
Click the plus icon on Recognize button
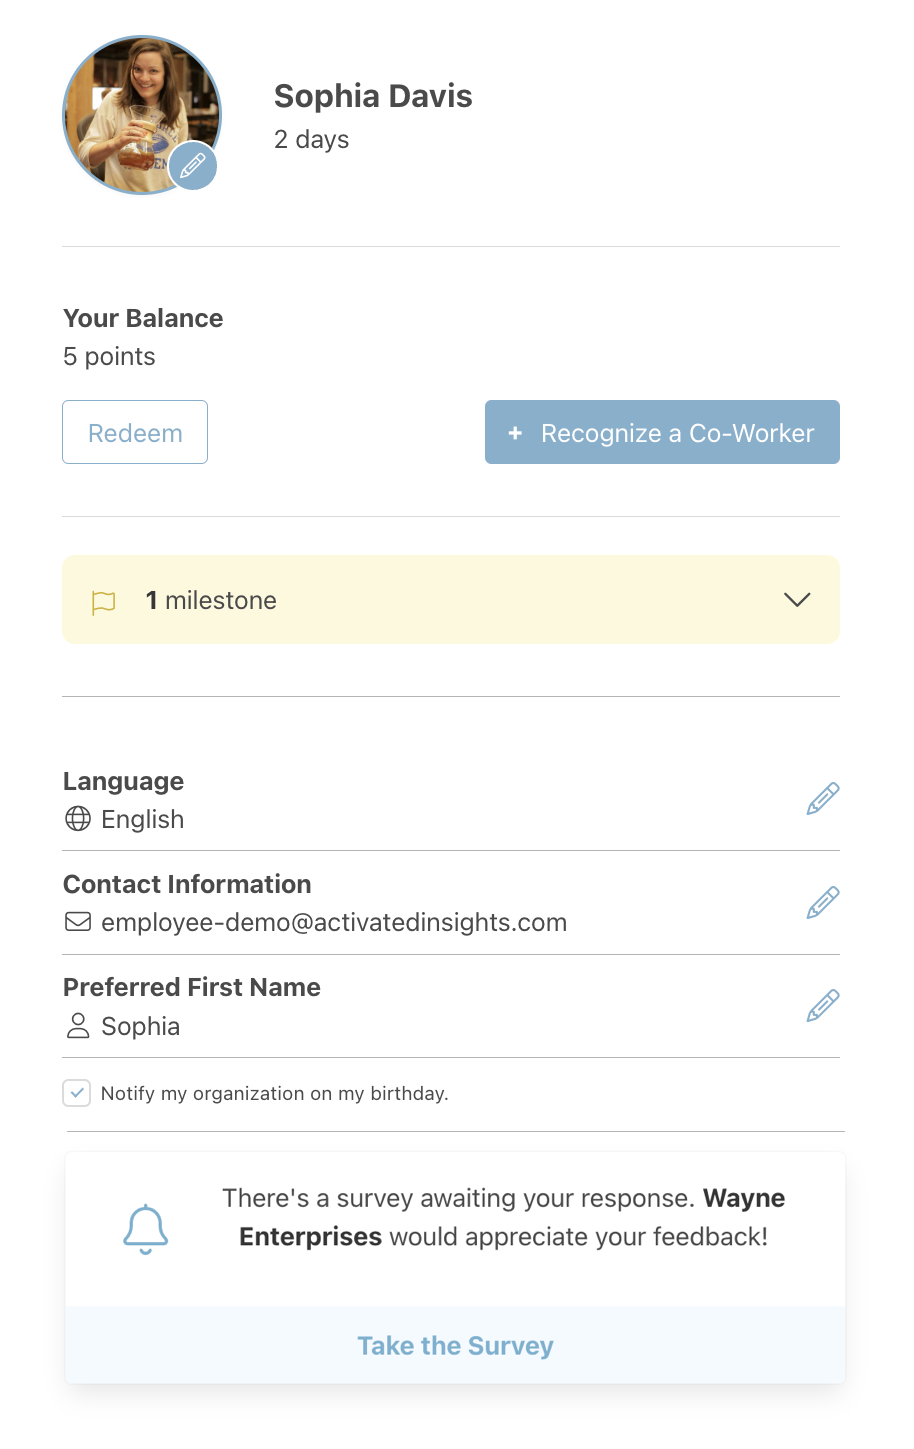515,433
